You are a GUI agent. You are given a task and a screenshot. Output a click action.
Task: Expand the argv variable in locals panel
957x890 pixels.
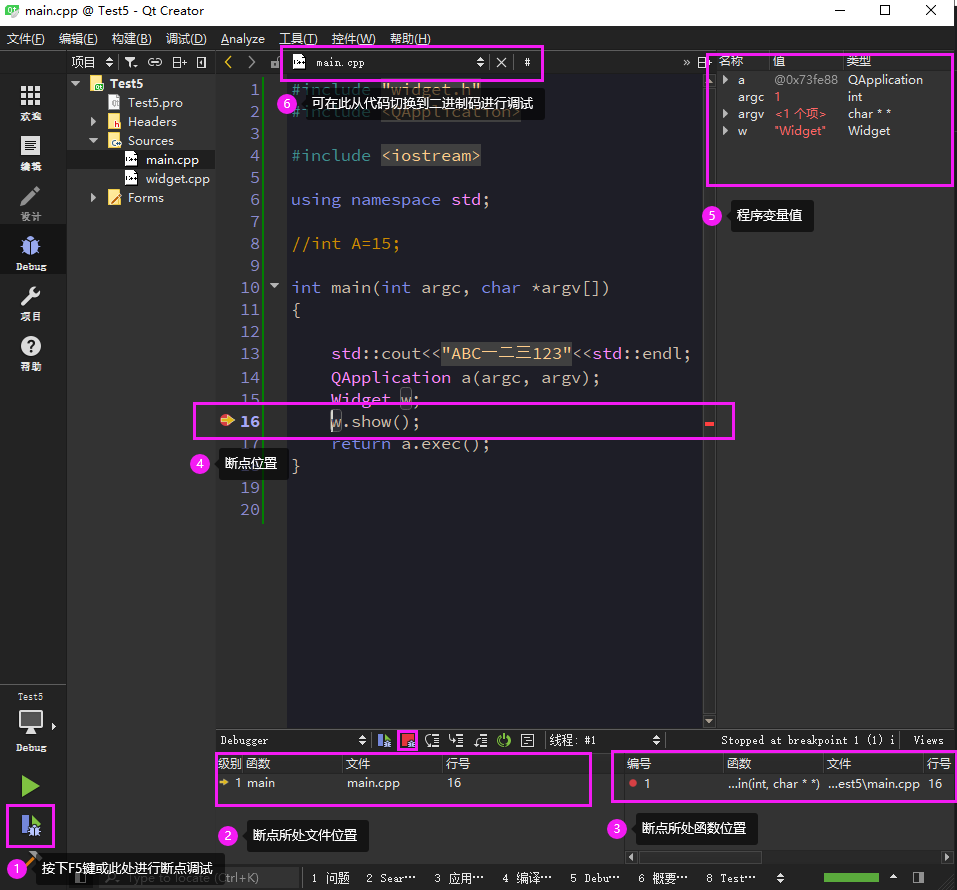pos(725,113)
